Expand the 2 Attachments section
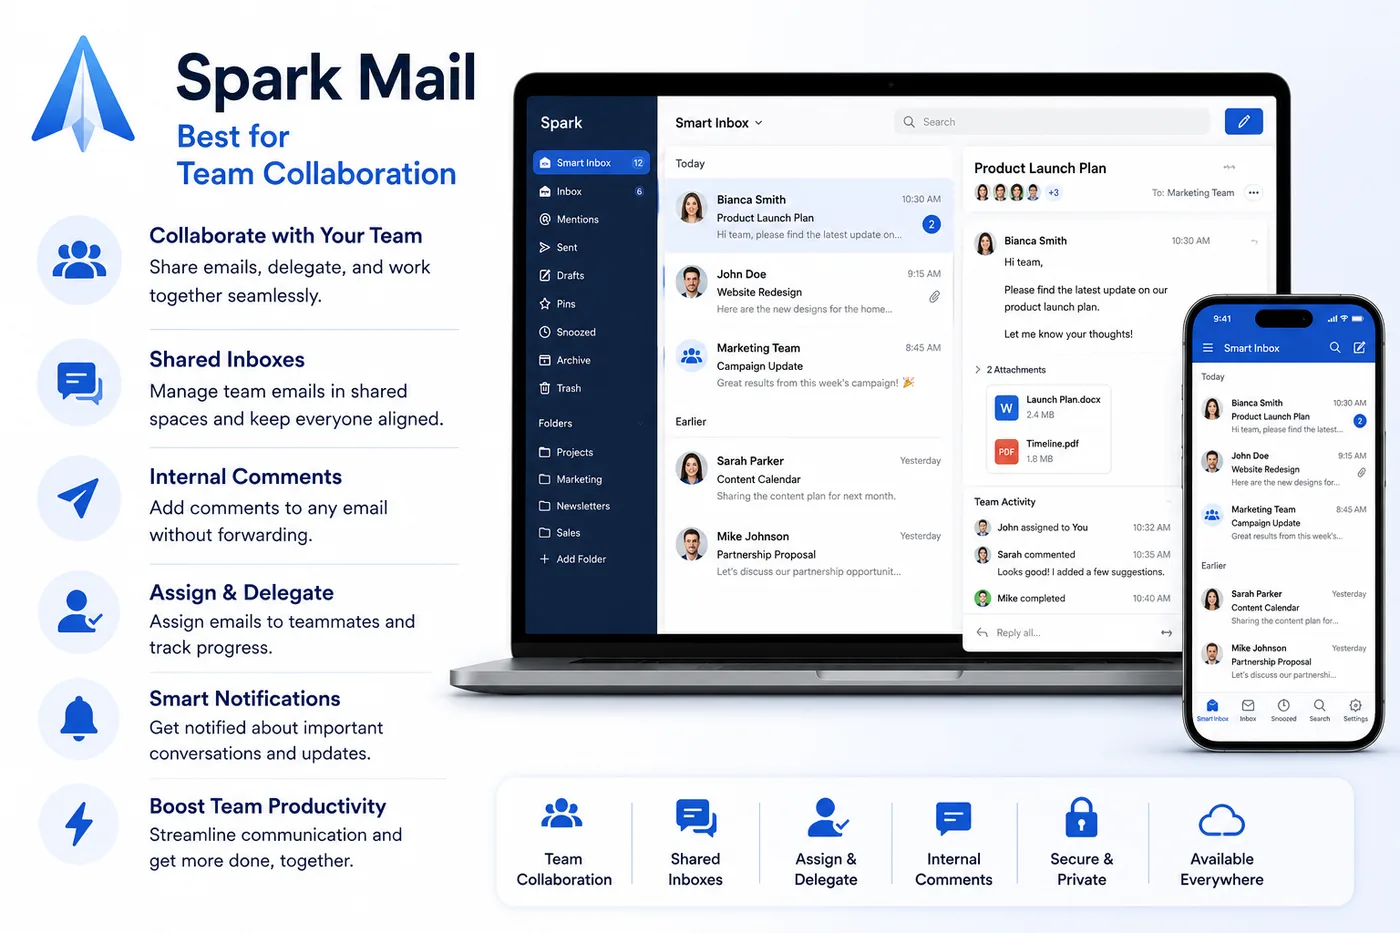The image size is (1400, 933). pyautogui.click(x=1010, y=370)
